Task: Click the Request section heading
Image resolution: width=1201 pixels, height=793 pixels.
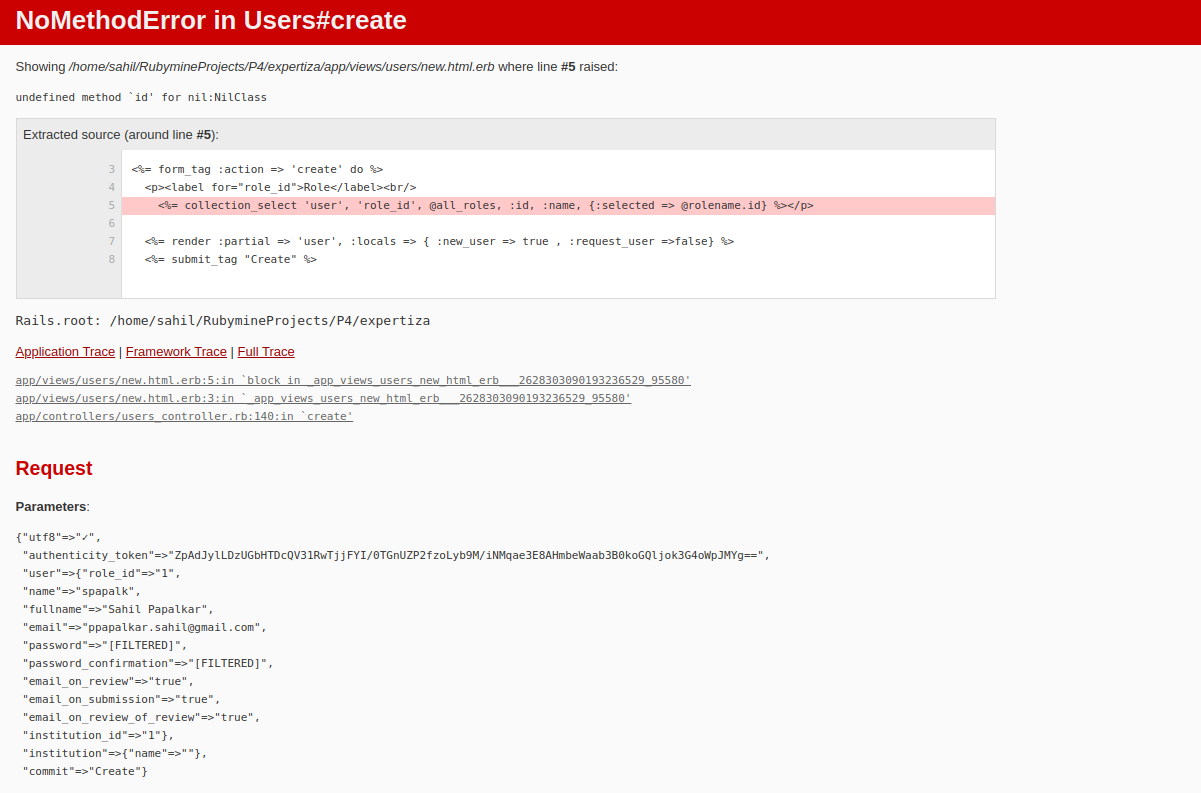Action: coord(54,468)
